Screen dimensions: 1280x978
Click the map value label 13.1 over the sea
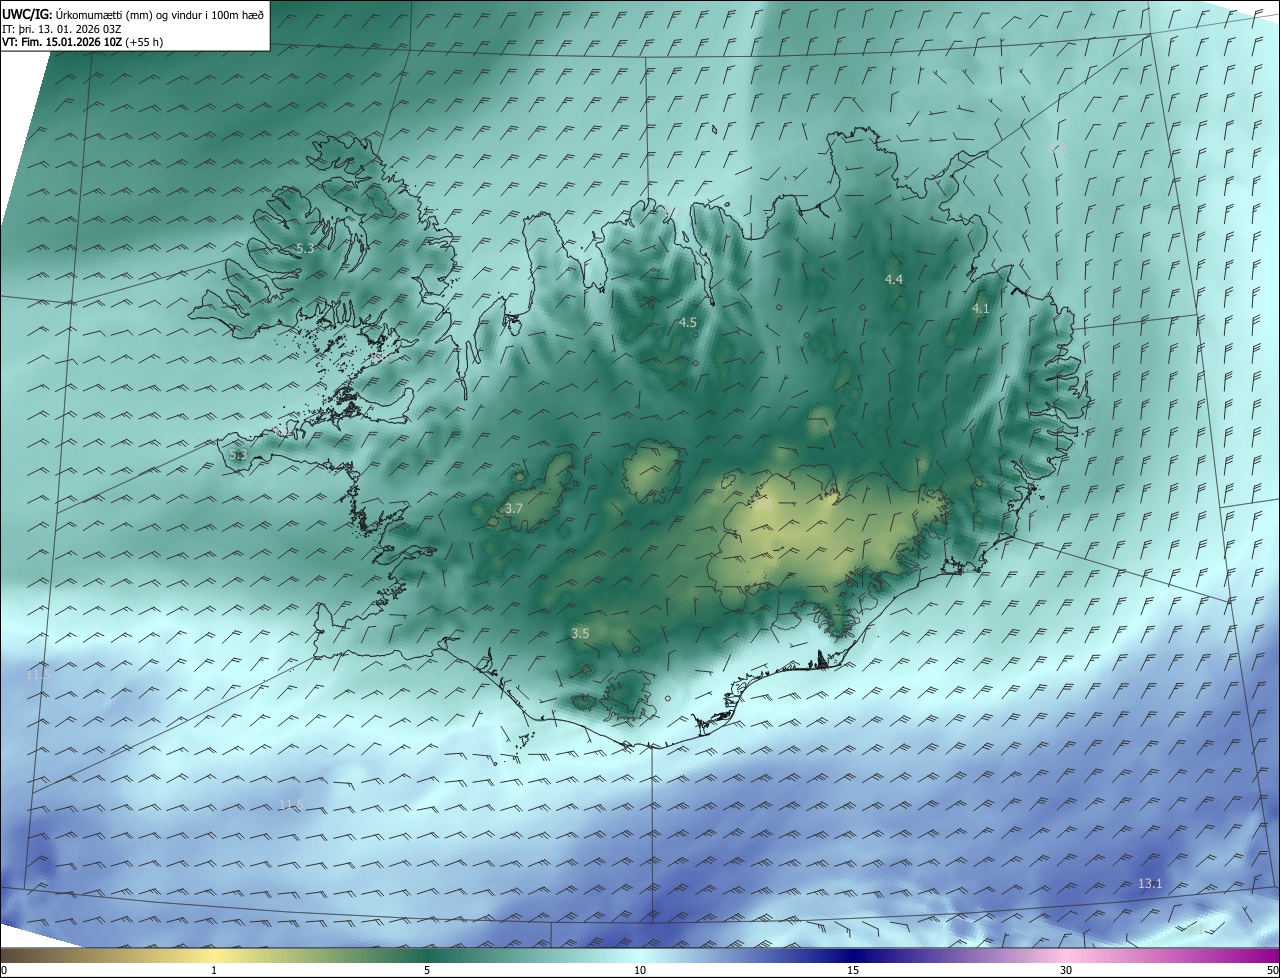point(1150,883)
